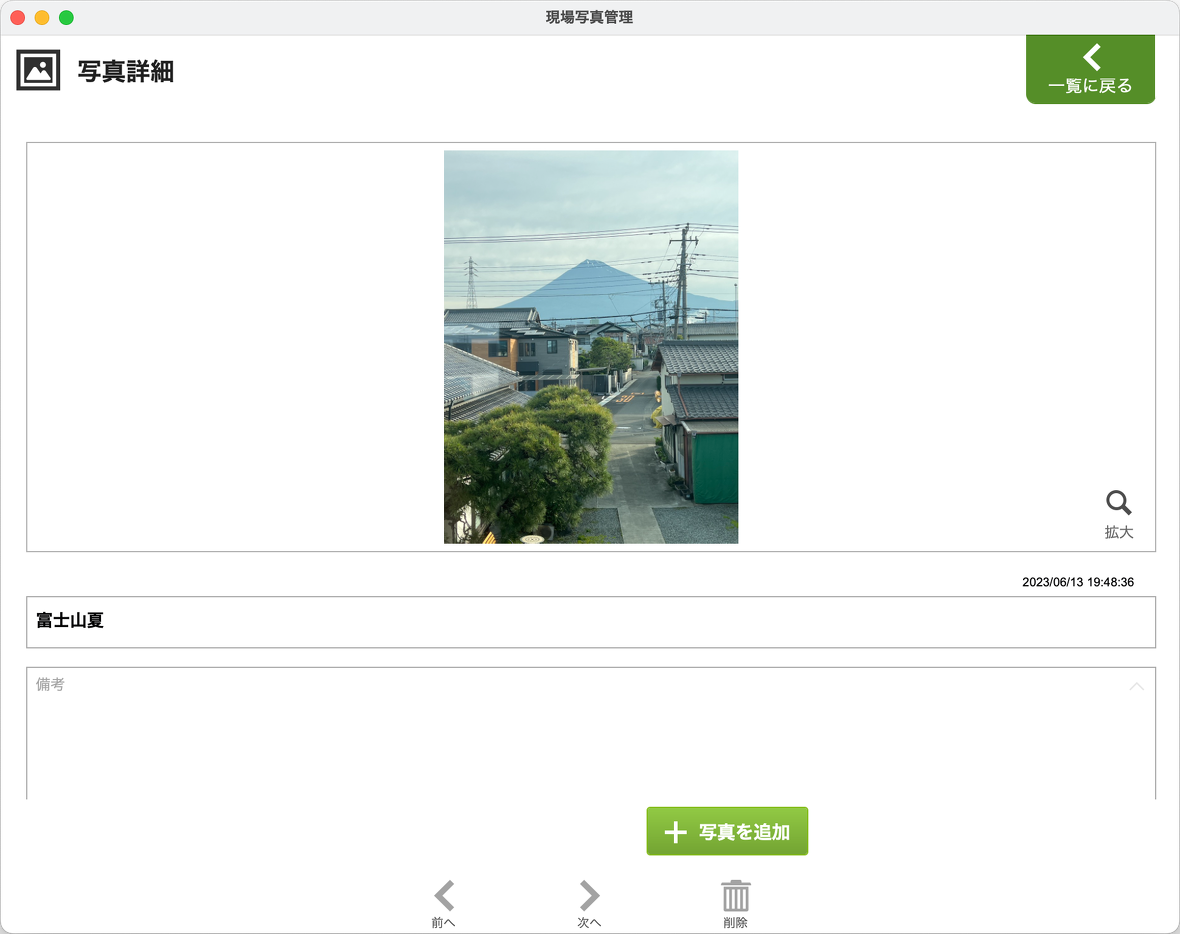Delete the photo using the 削除 trash icon
Image resolution: width=1180 pixels, height=934 pixels.
point(736,895)
